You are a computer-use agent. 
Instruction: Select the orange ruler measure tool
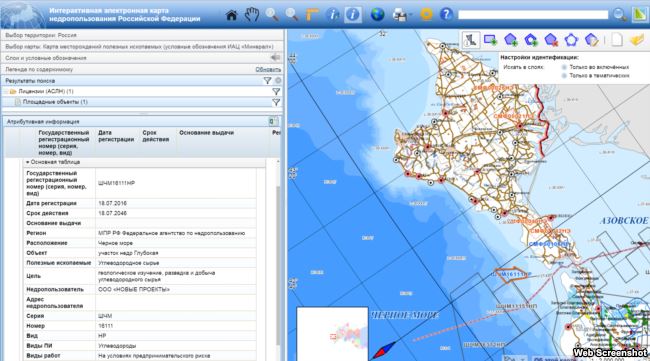312,15
